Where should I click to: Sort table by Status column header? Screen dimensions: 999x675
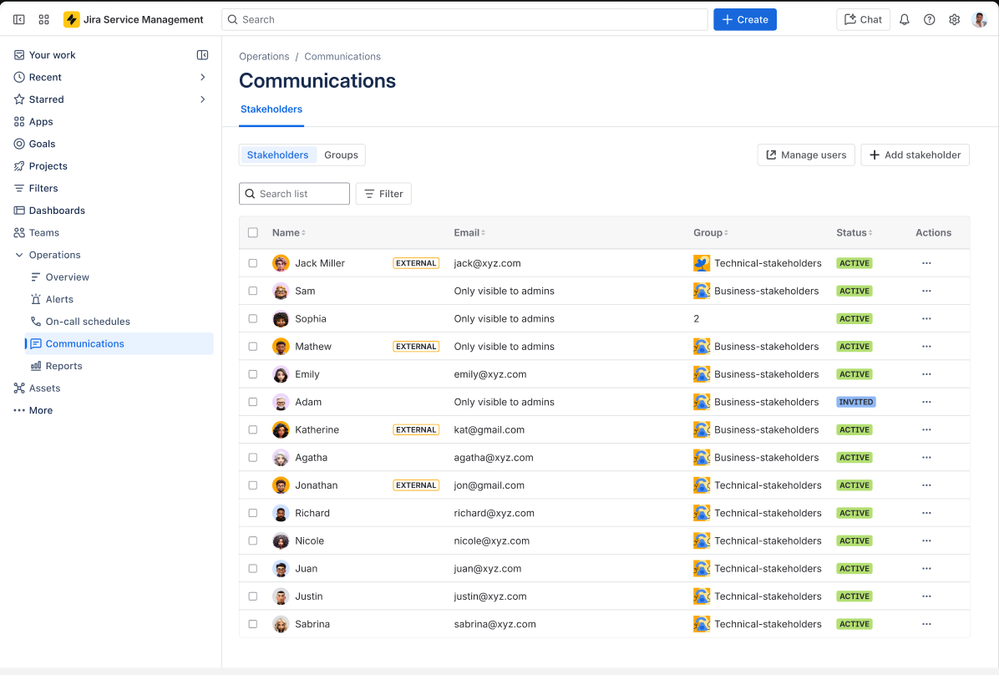[854, 233]
